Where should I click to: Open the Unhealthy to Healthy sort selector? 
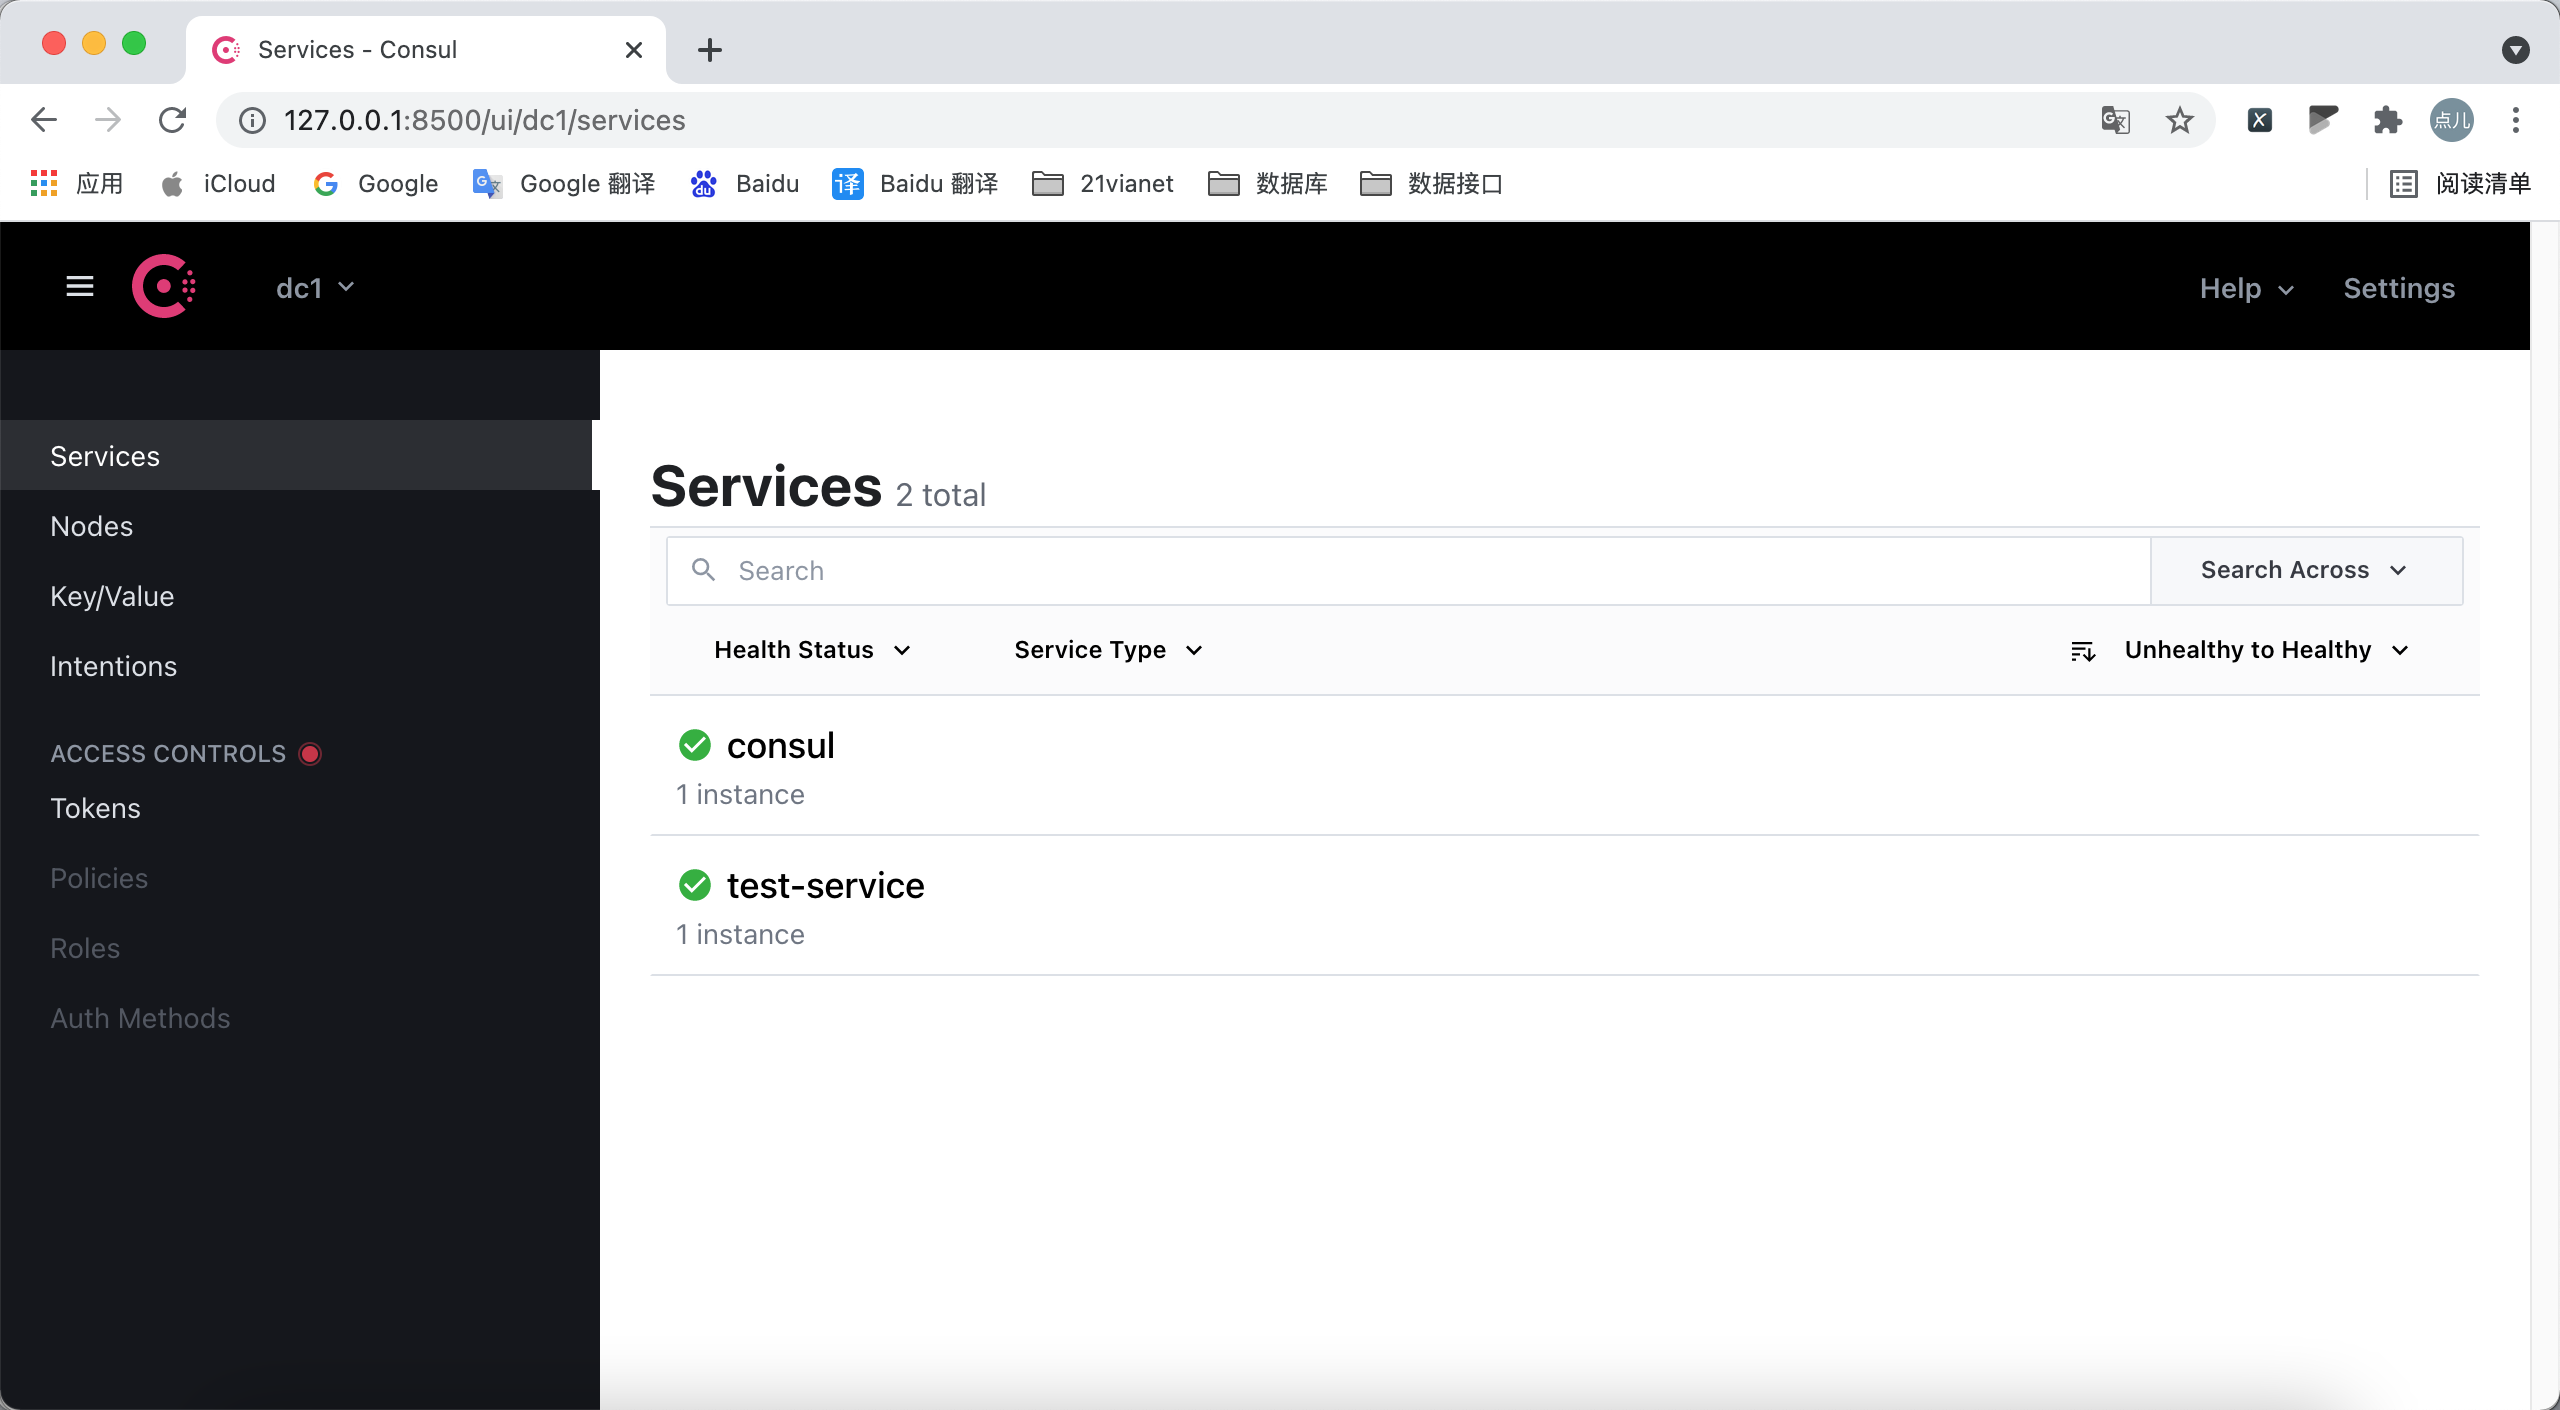pos(2267,650)
